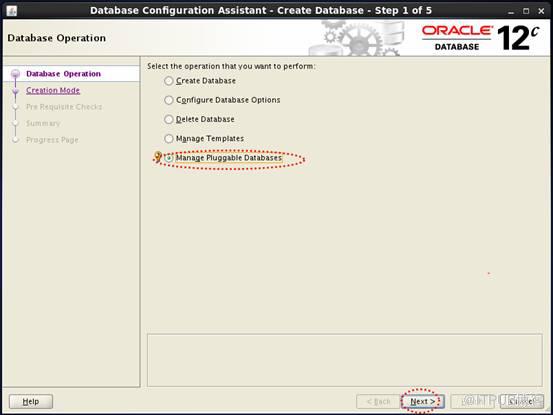Click the Database Operation step bullet icon
This screenshot has height=415, width=553.
pos(15,74)
